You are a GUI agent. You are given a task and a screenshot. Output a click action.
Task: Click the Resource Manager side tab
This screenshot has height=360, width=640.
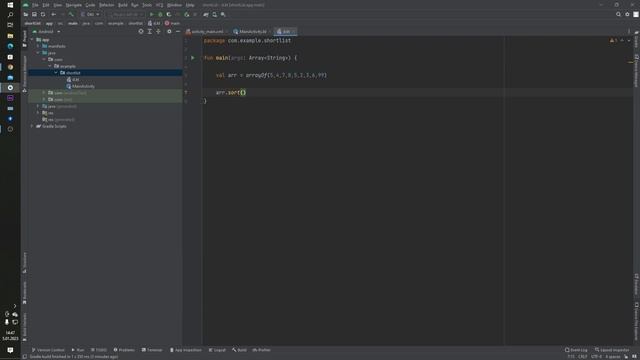click(24, 73)
